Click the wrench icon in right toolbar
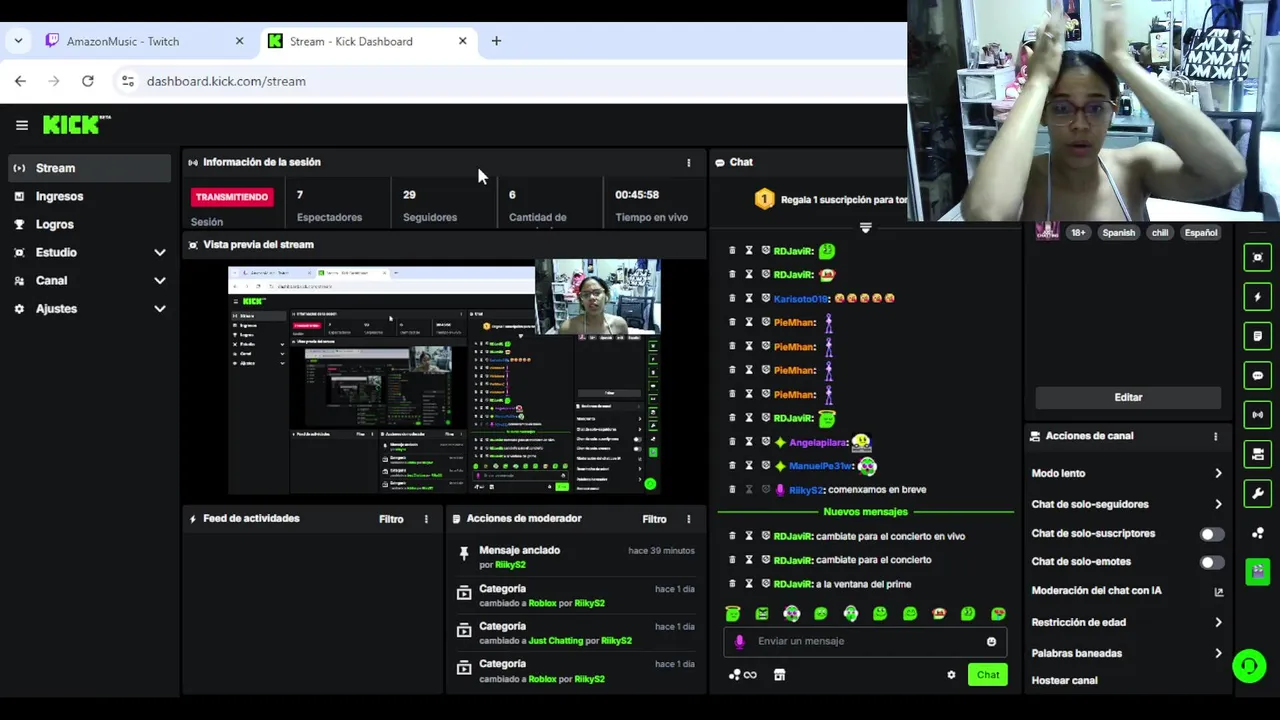1280x720 pixels. pyautogui.click(x=1258, y=493)
